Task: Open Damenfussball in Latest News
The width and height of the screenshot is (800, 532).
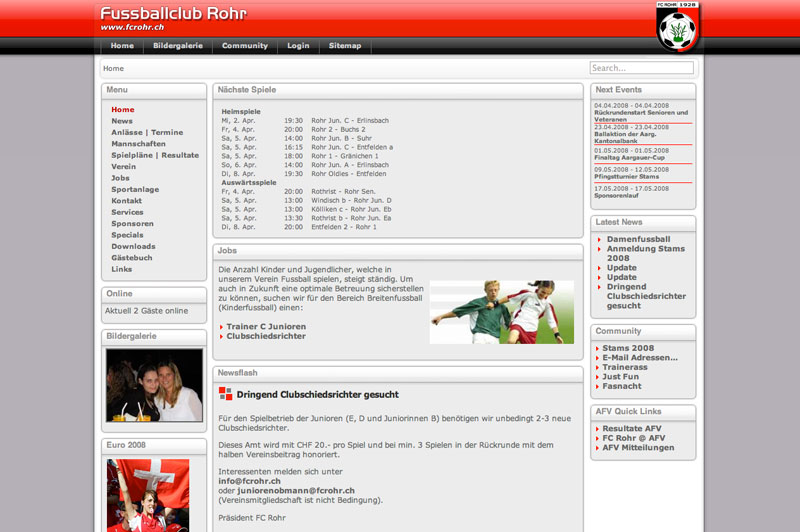Action: (x=638, y=239)
